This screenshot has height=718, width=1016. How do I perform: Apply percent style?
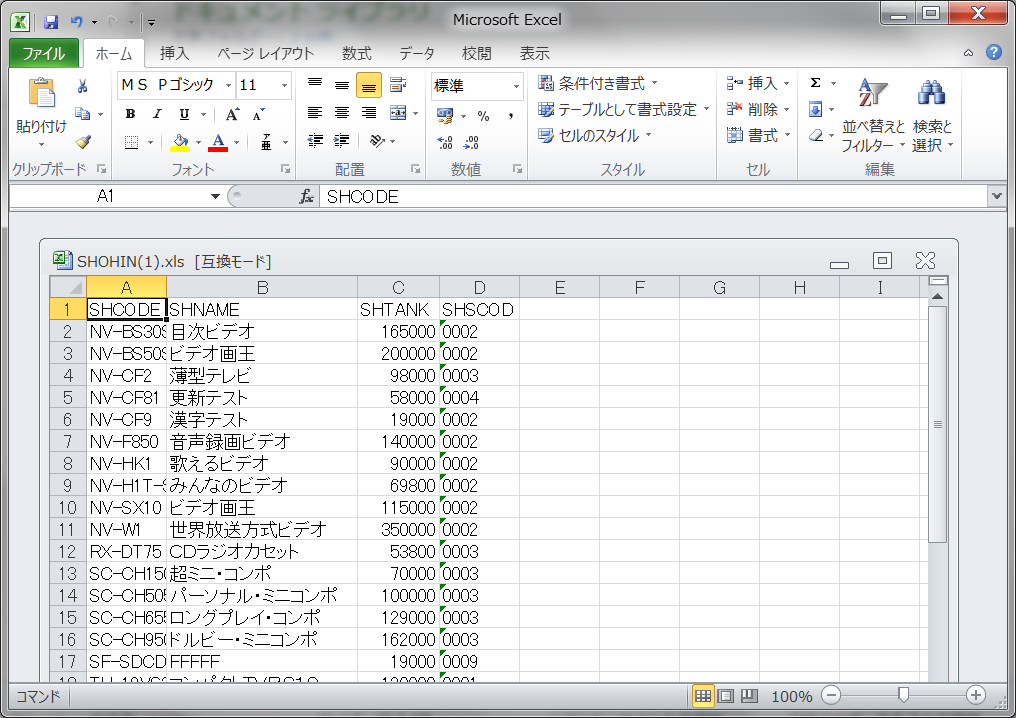pyautogui.click(x=483, y=116)
